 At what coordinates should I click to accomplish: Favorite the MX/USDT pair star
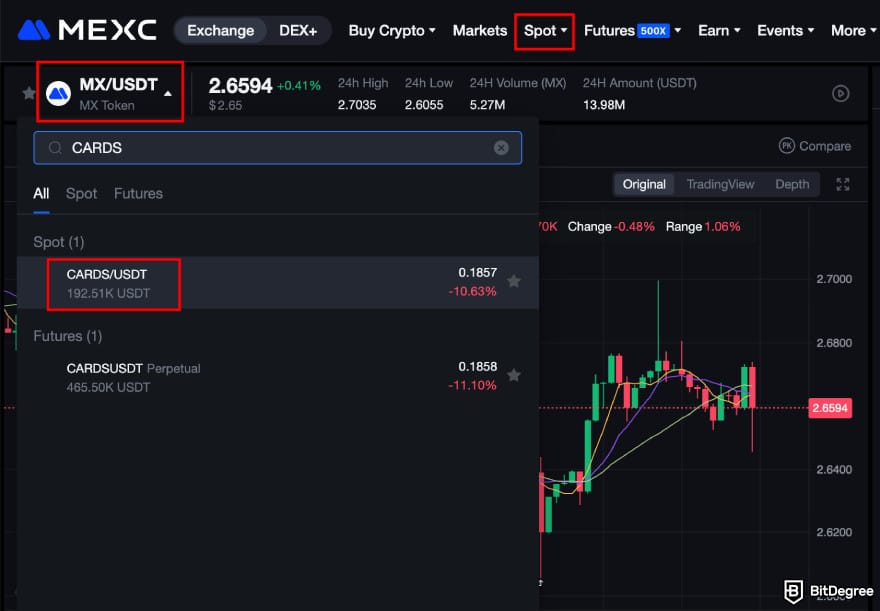tap(29, 93)
